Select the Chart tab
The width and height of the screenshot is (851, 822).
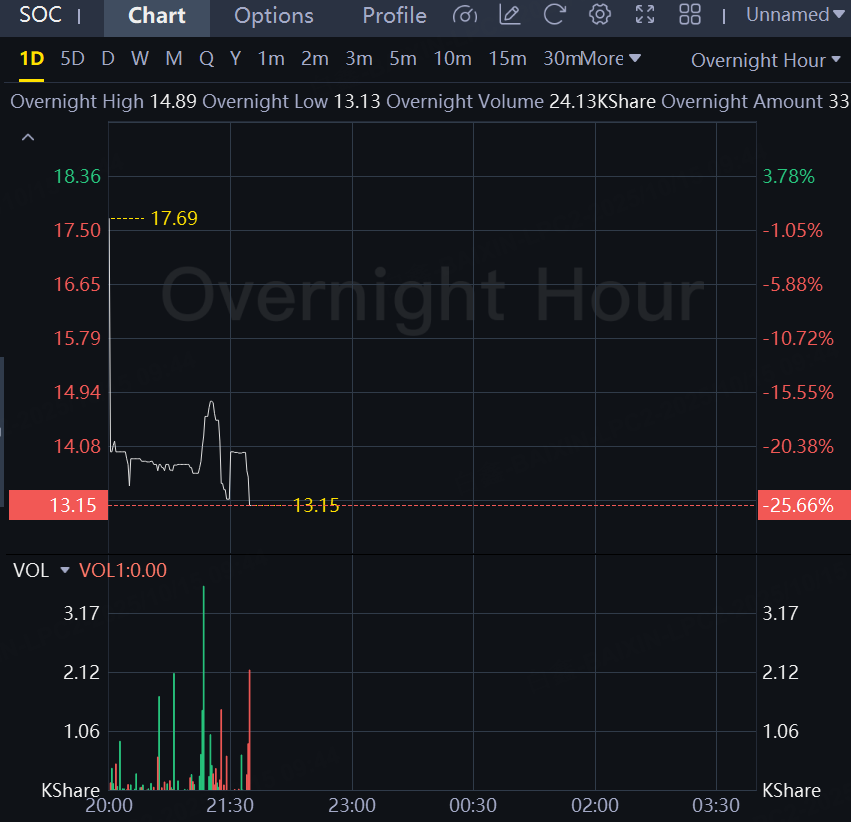coord(157,16)
